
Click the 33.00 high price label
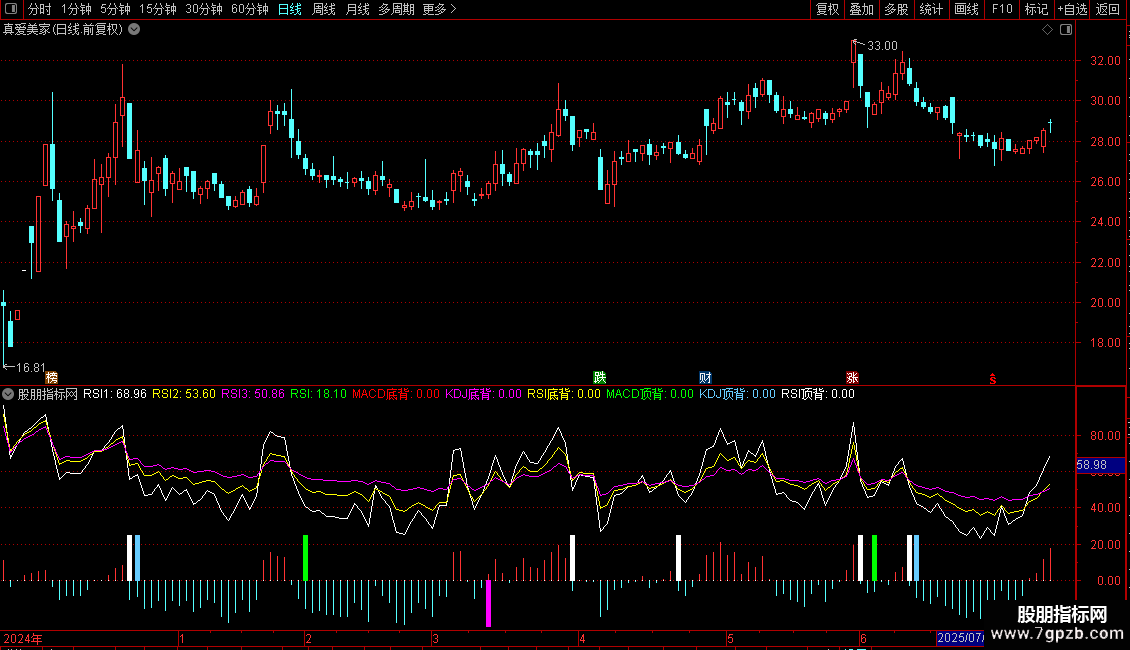tap(882, 45)
